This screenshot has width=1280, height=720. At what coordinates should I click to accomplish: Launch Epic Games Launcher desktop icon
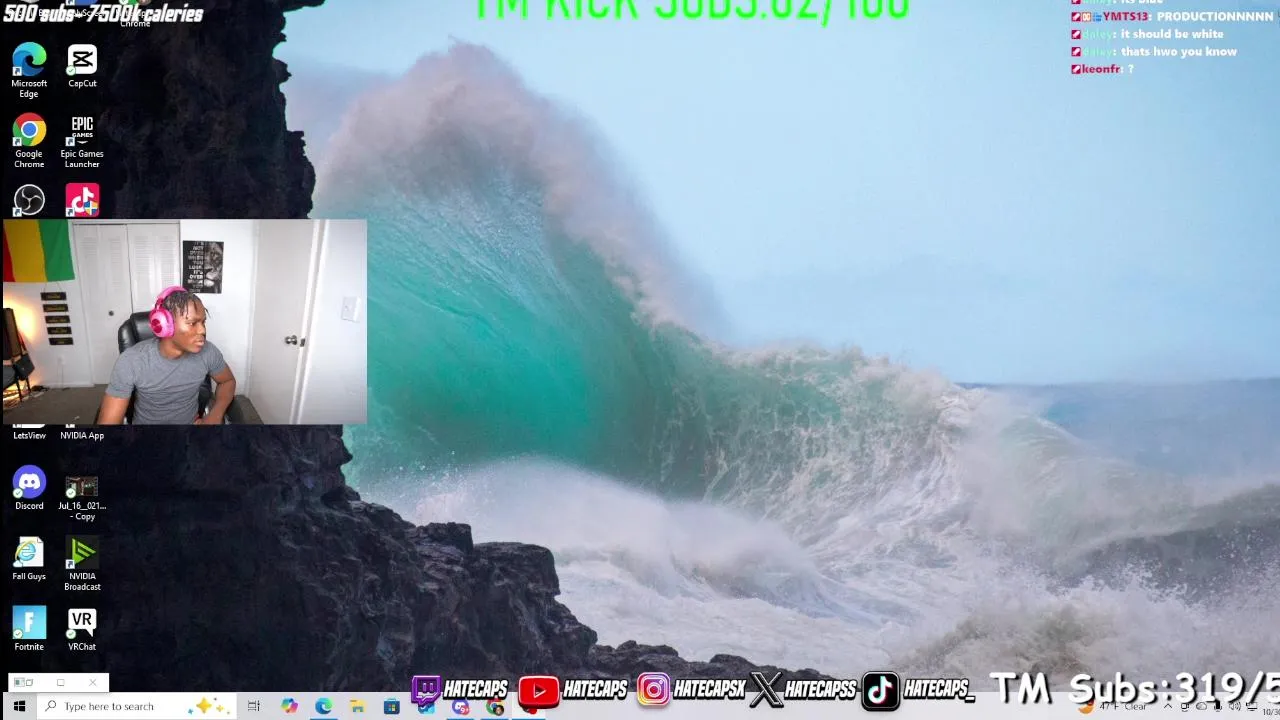click(82, 141)
